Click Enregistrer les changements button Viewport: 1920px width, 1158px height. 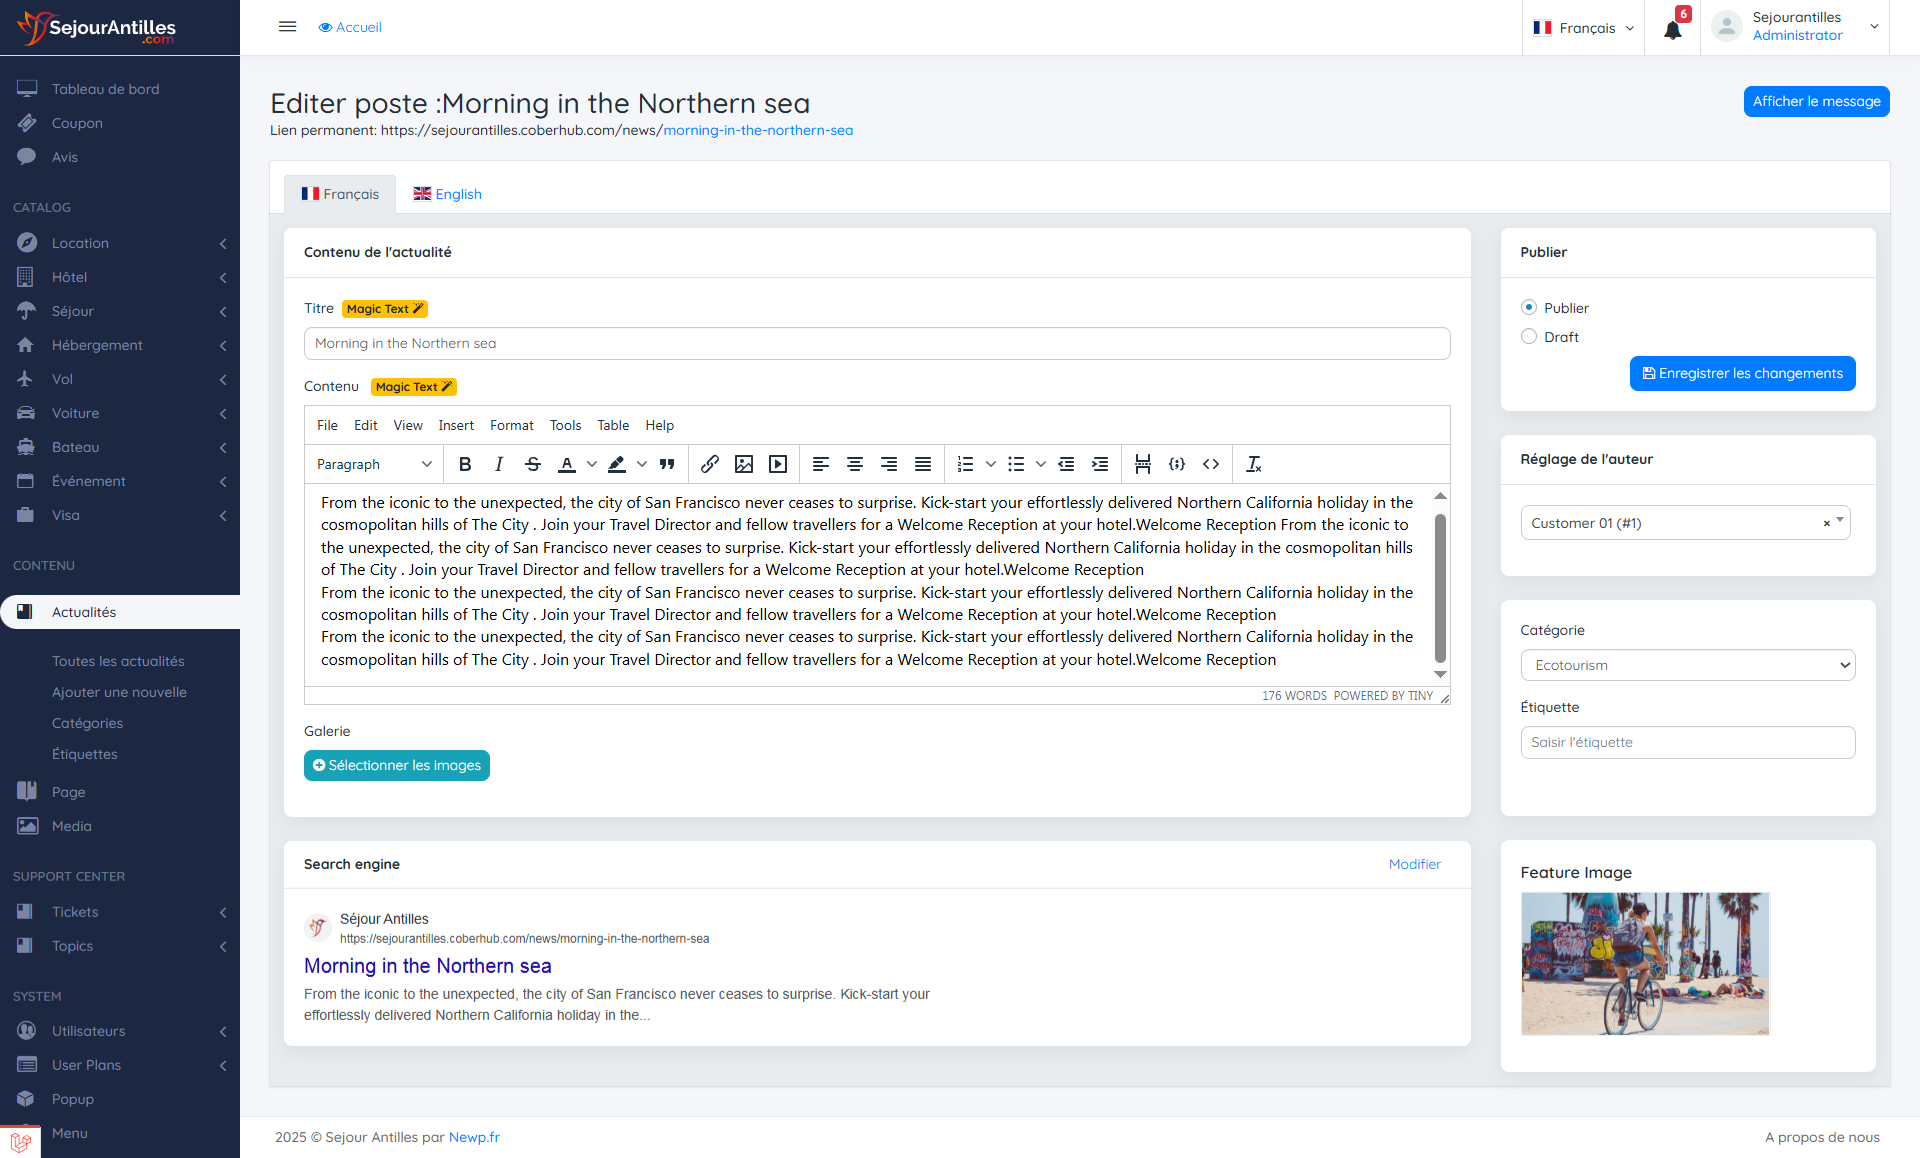(1742, 373)
